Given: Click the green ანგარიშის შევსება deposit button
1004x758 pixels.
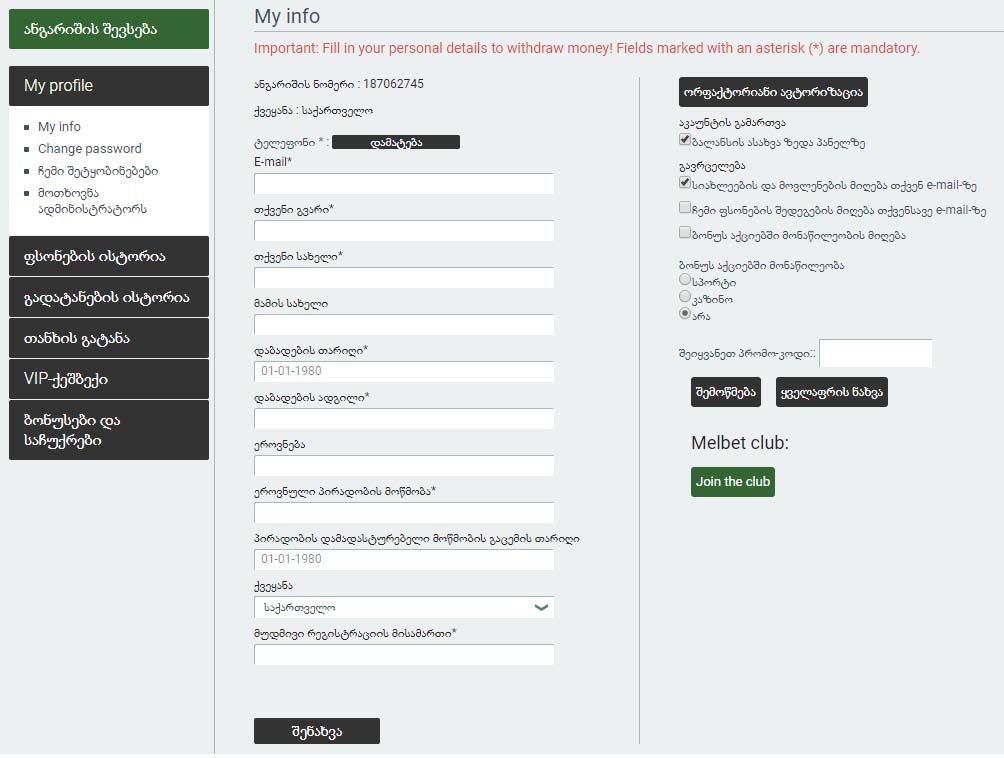Looking at the screenshot, I should 109,29.
